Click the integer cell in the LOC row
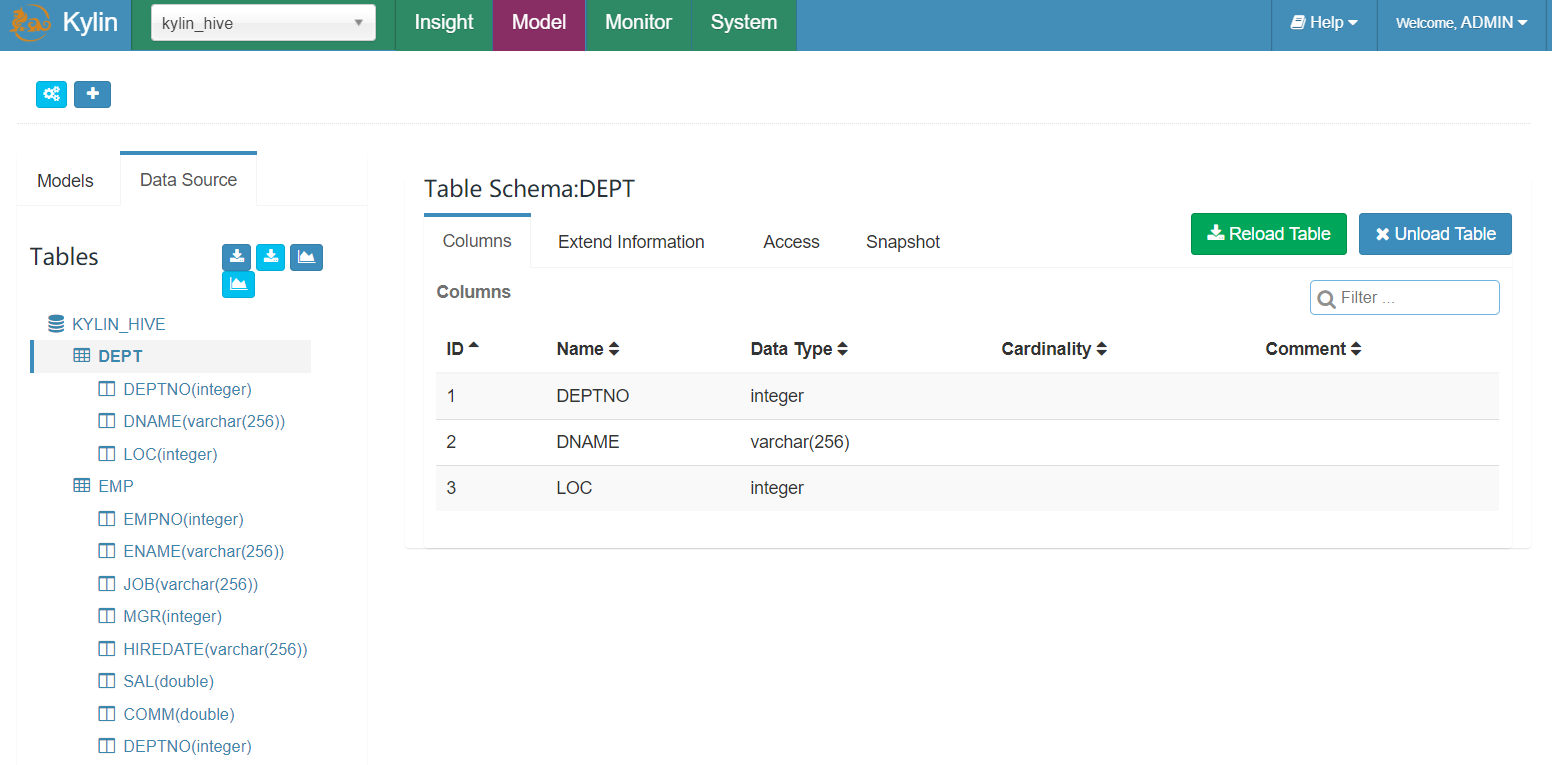This screenshot has width=1552, height=765. pyautogui.click(x=777, y=488)
